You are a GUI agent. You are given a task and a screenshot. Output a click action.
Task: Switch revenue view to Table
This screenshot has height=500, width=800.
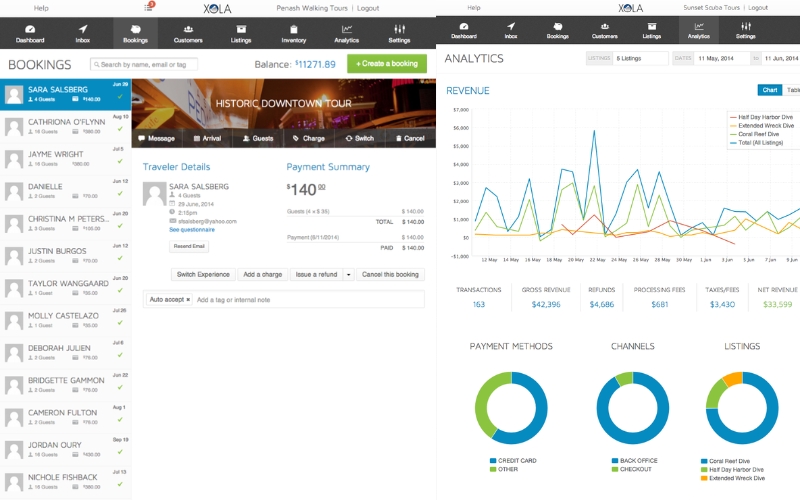792,90
